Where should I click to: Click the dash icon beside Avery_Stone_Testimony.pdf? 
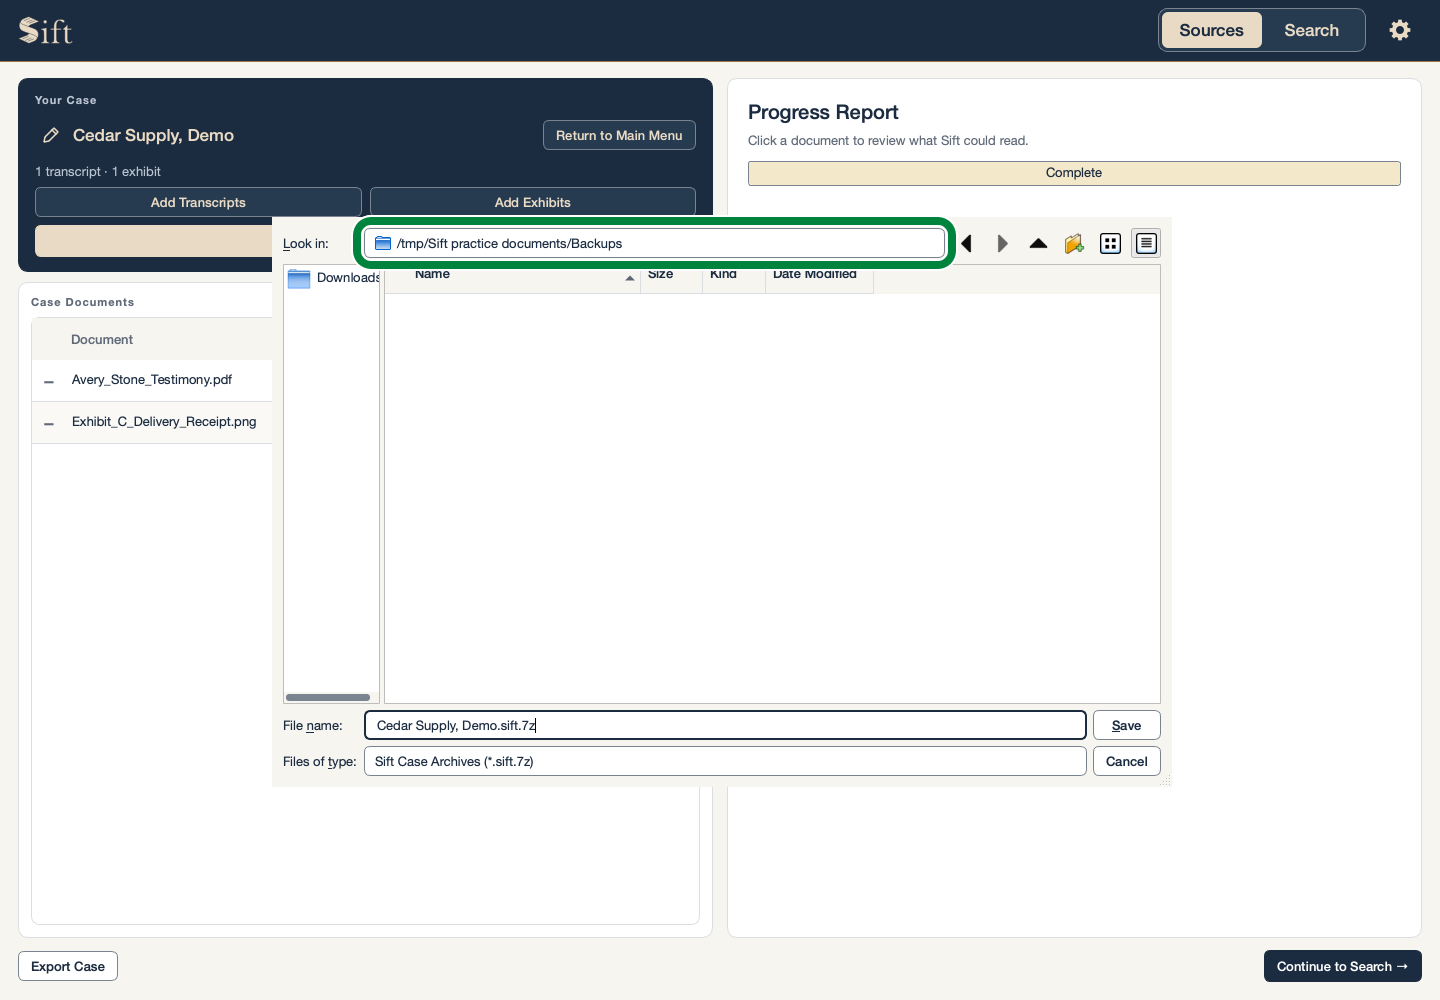coord(49,381)
